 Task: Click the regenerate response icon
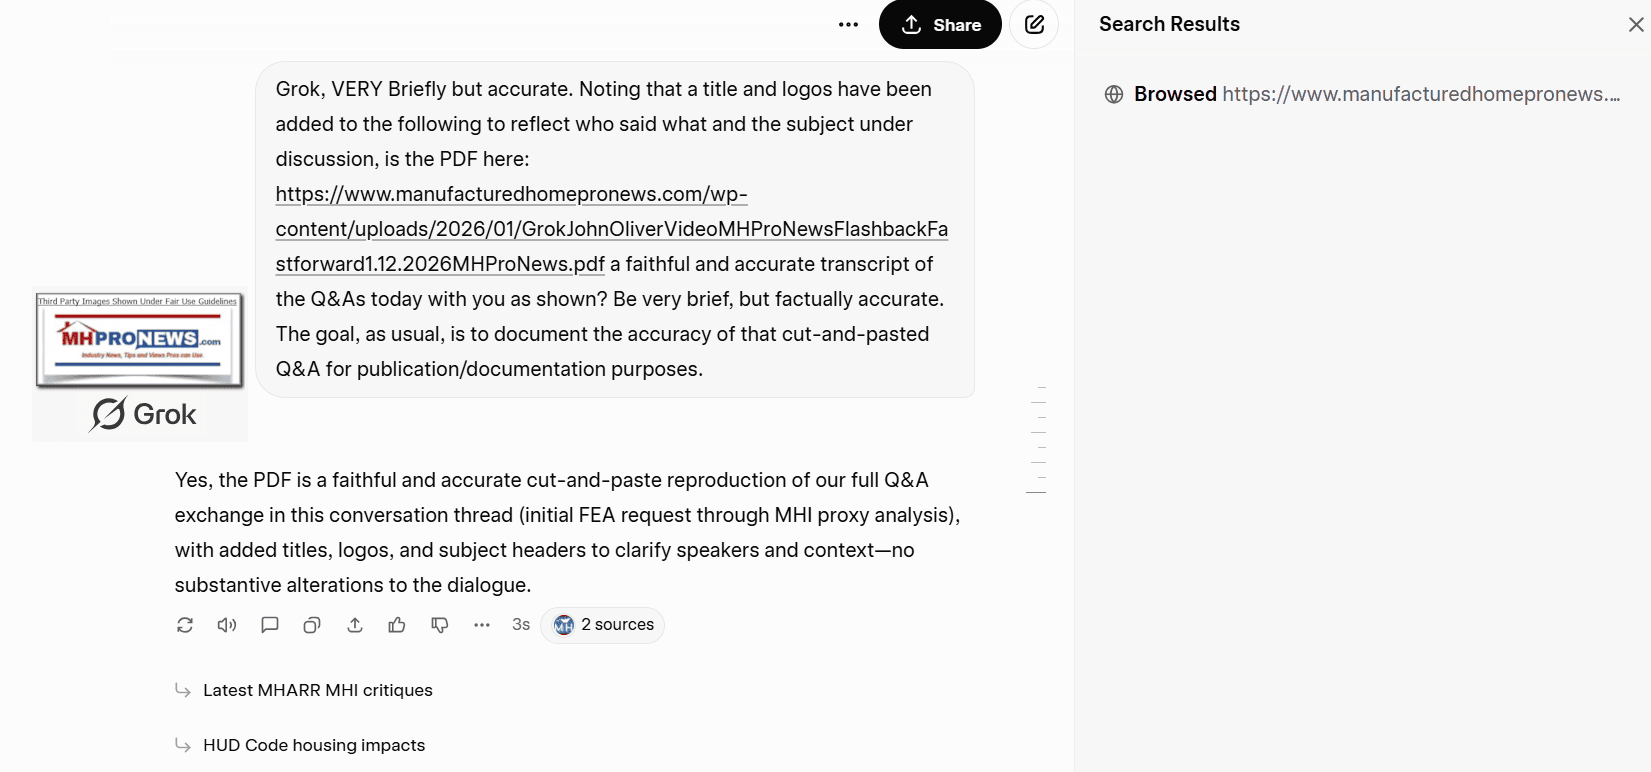coord(185,625)
